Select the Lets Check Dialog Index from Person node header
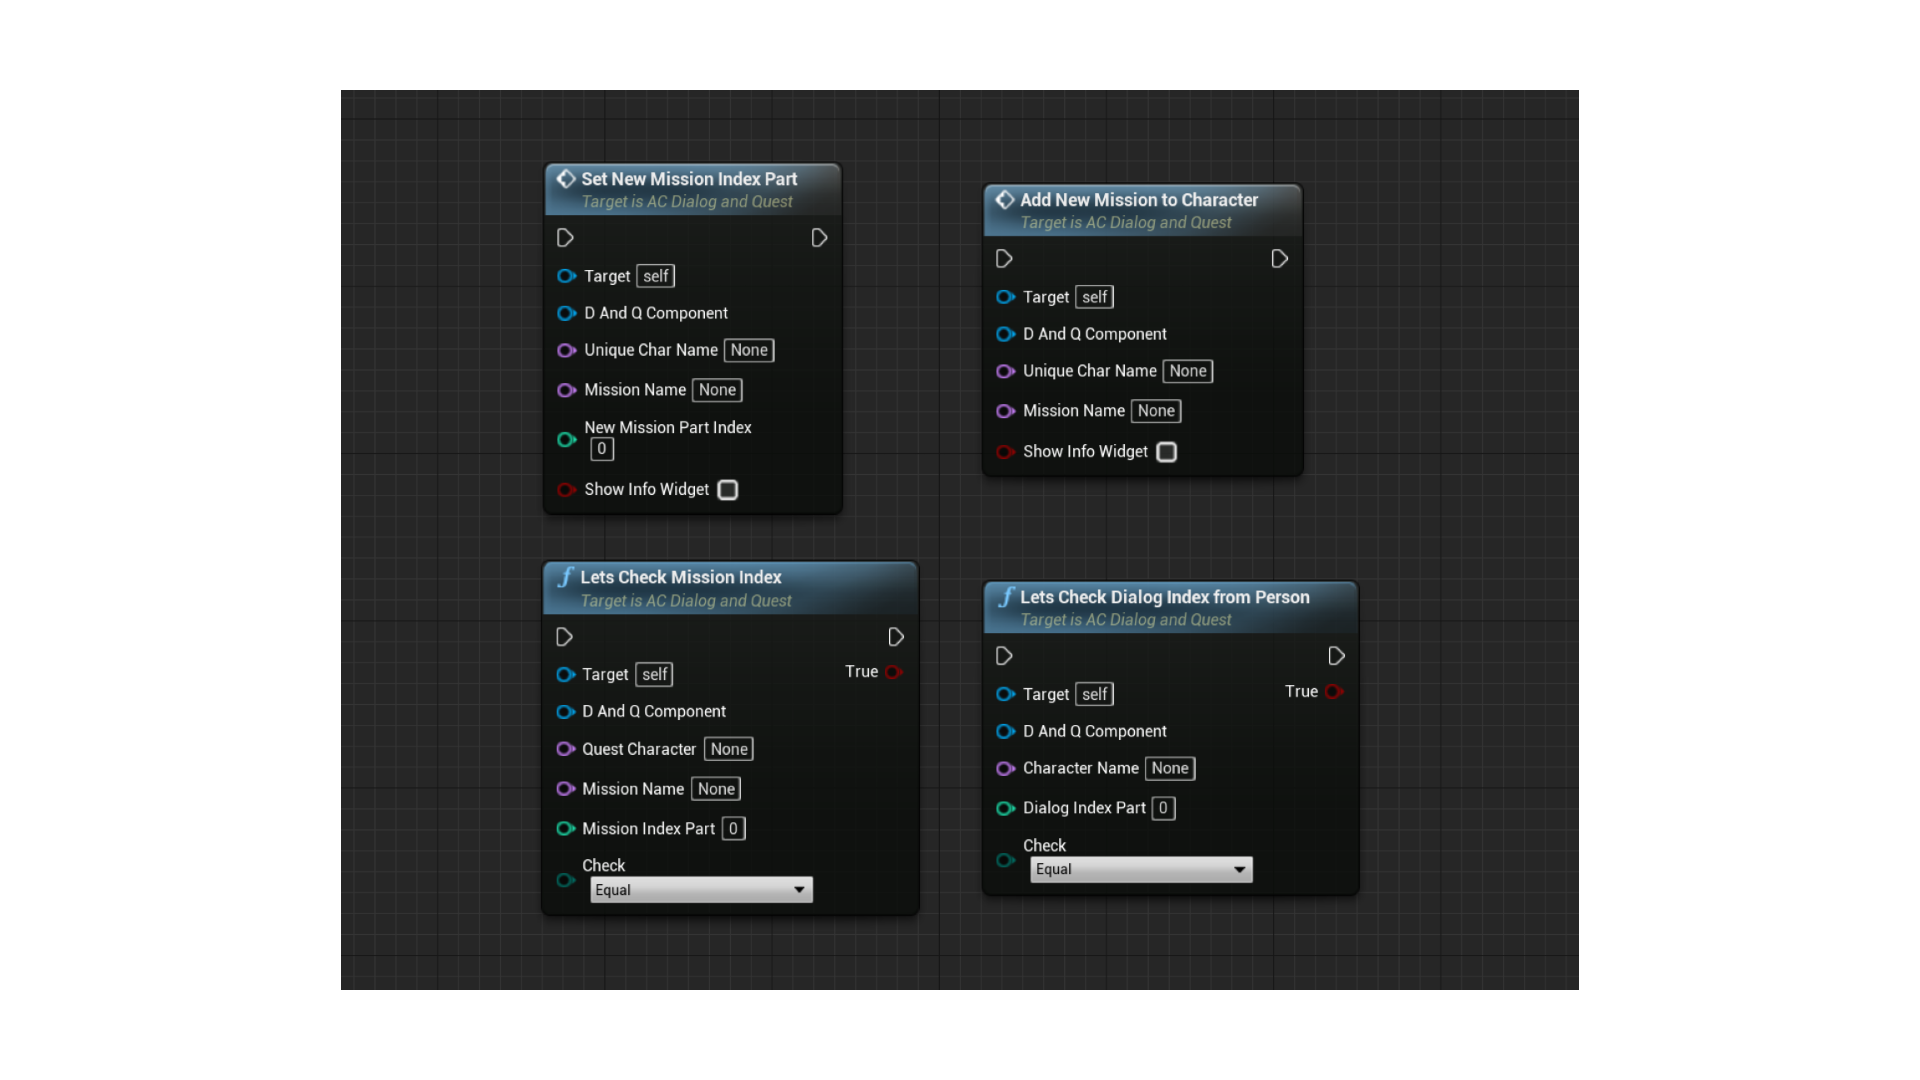Viewport: 1920px width, 1080px height. (1164, 597)
